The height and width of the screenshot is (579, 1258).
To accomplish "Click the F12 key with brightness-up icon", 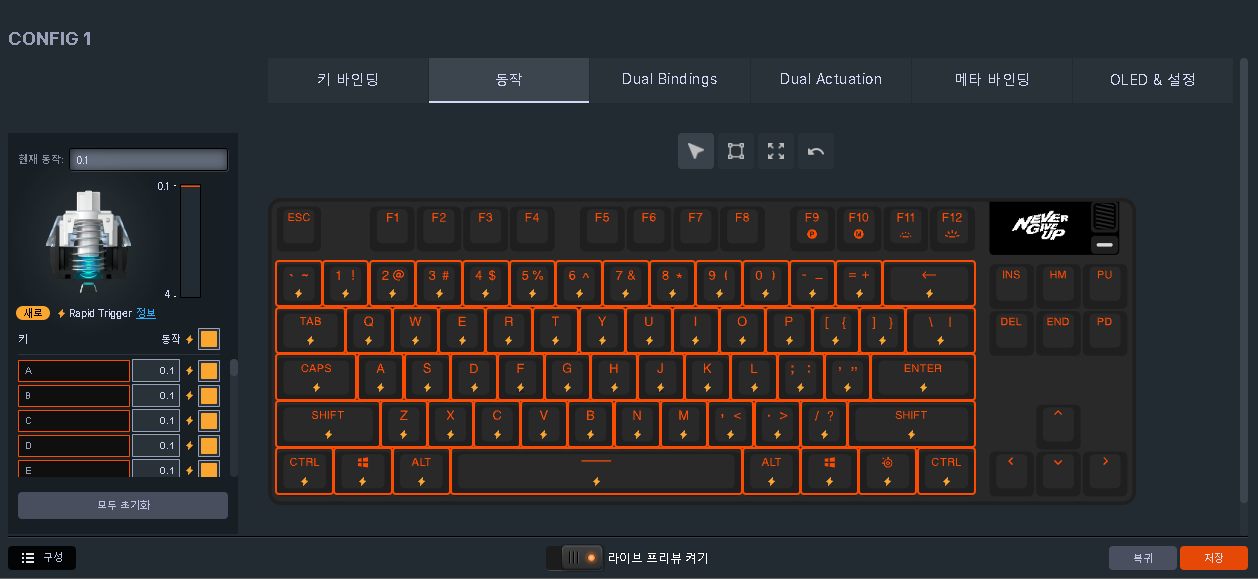I will coord(953,228).
